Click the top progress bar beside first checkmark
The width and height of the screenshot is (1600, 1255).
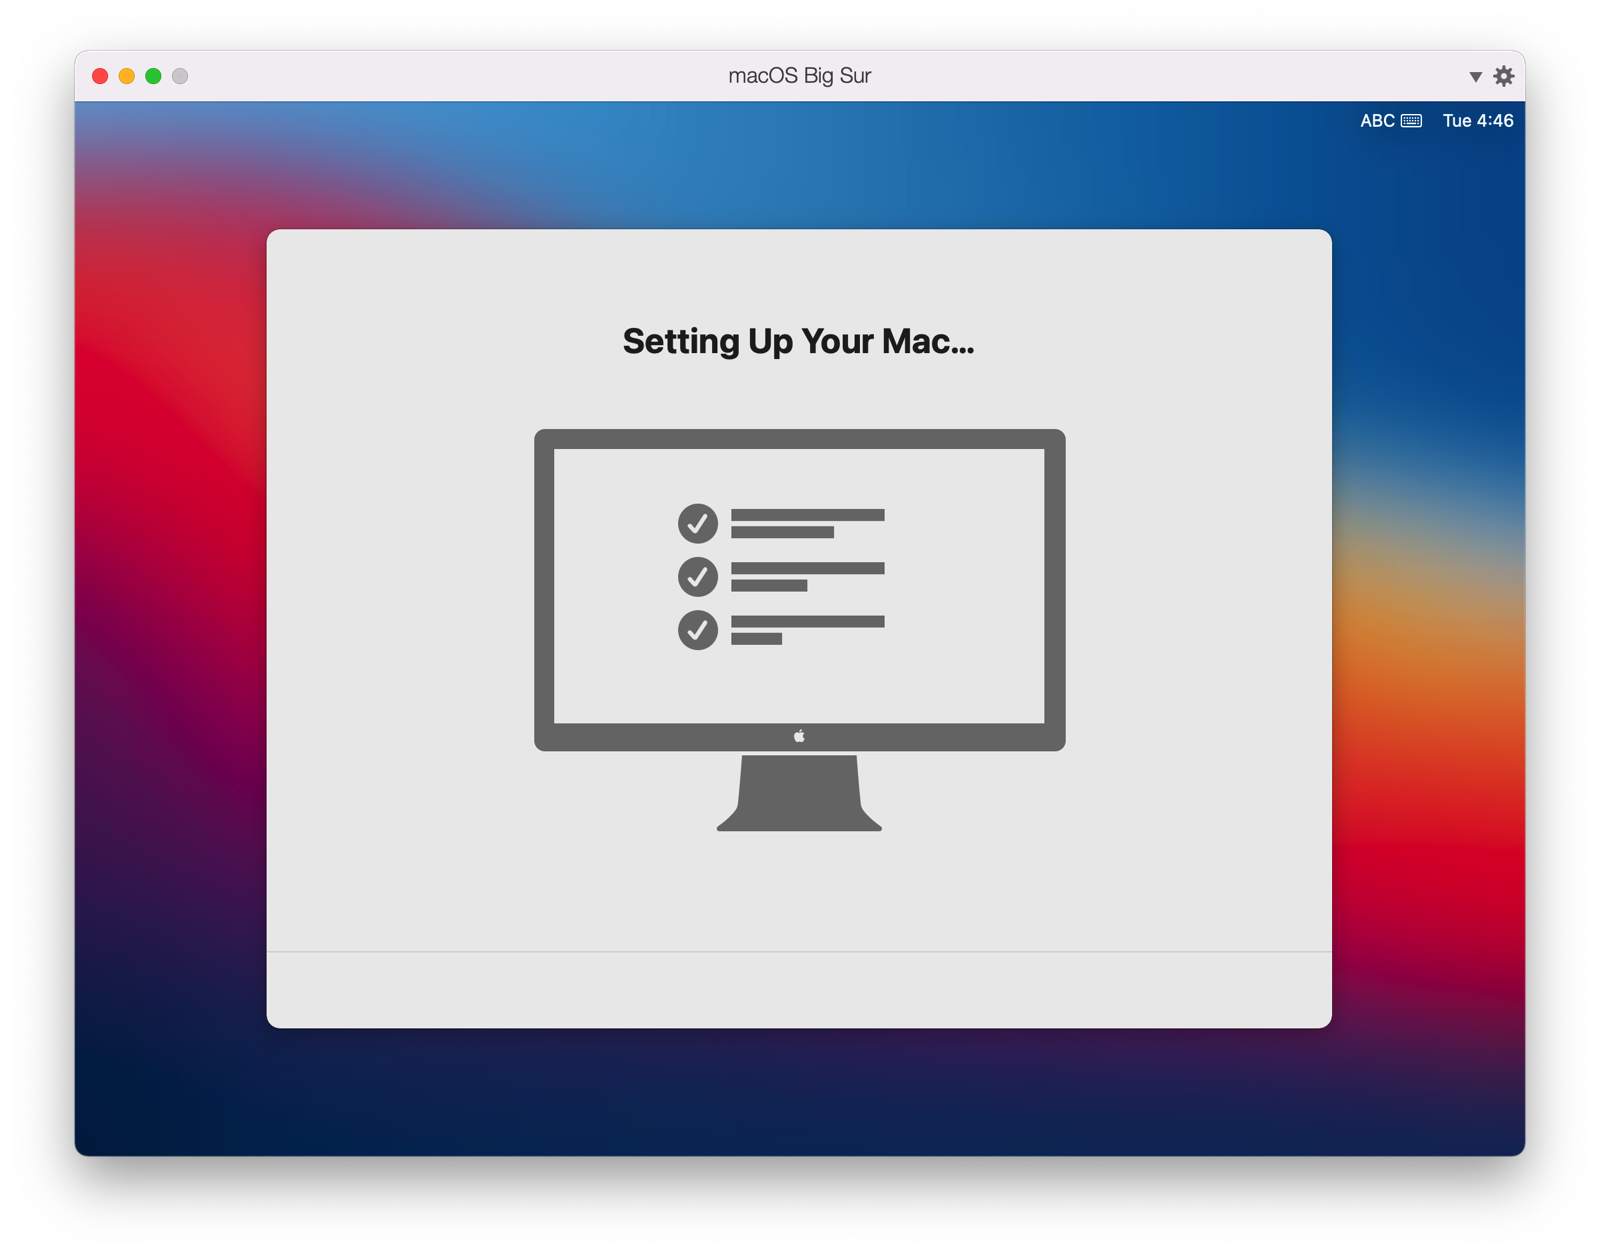pos(808,513)
